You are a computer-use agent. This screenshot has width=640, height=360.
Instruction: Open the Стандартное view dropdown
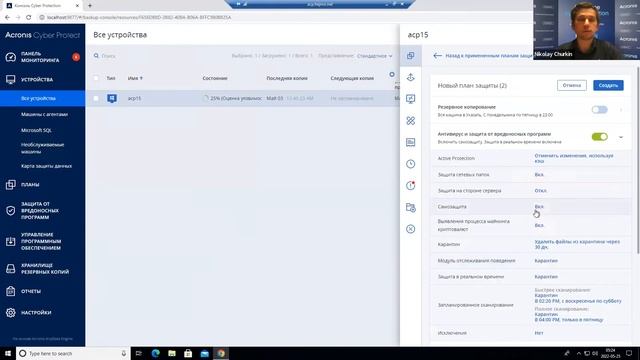[375, 56]
